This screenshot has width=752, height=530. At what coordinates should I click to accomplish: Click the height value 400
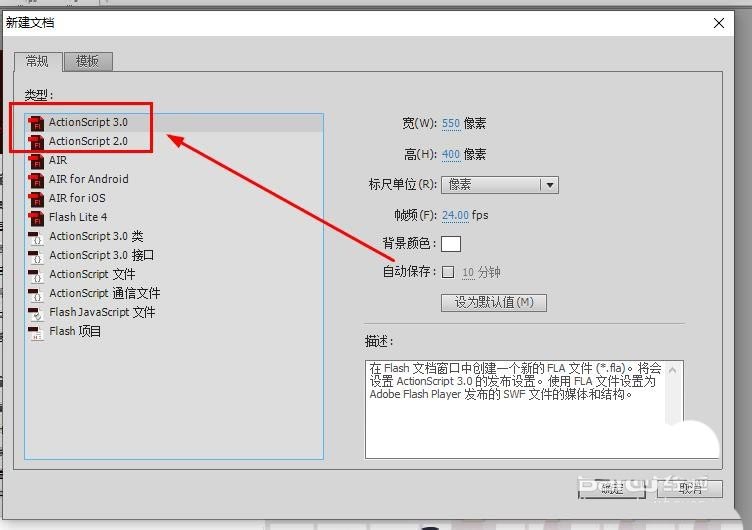(451, 154)
